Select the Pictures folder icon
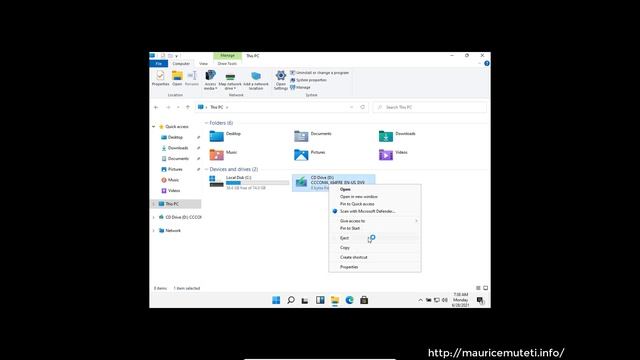 click(x=301, y=155)
